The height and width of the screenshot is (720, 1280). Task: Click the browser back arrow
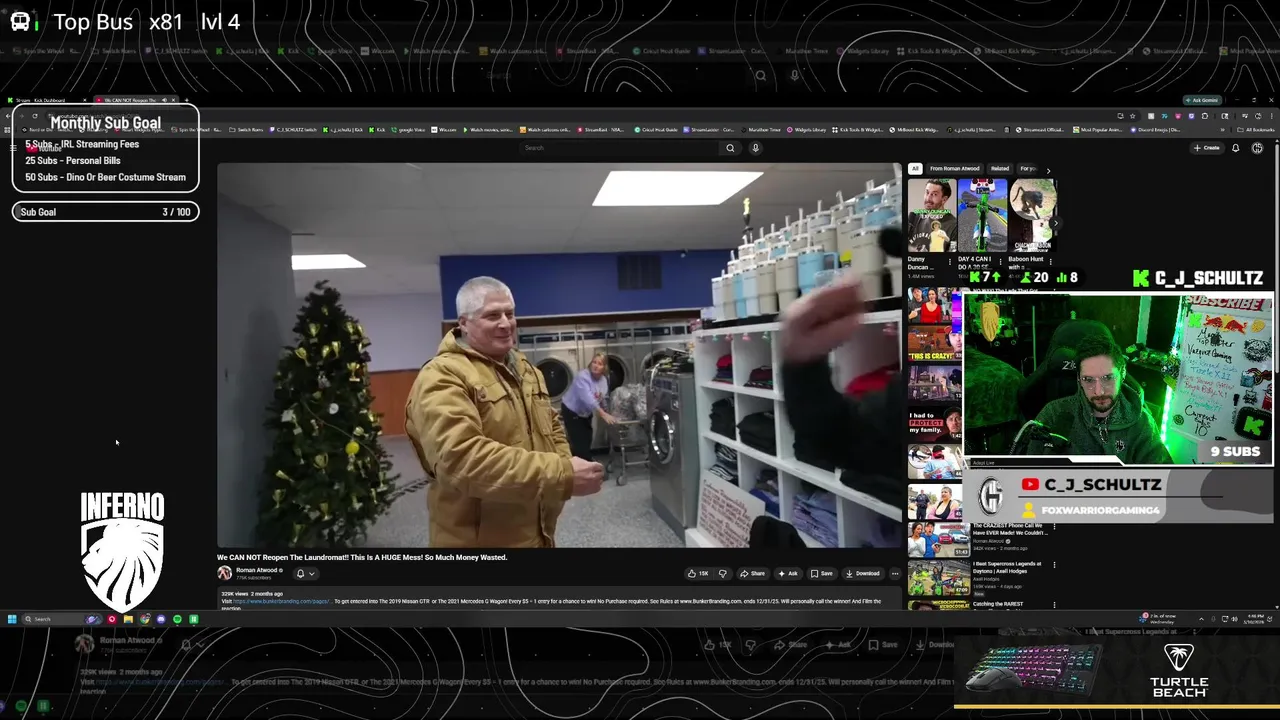[x=8, y=116]
